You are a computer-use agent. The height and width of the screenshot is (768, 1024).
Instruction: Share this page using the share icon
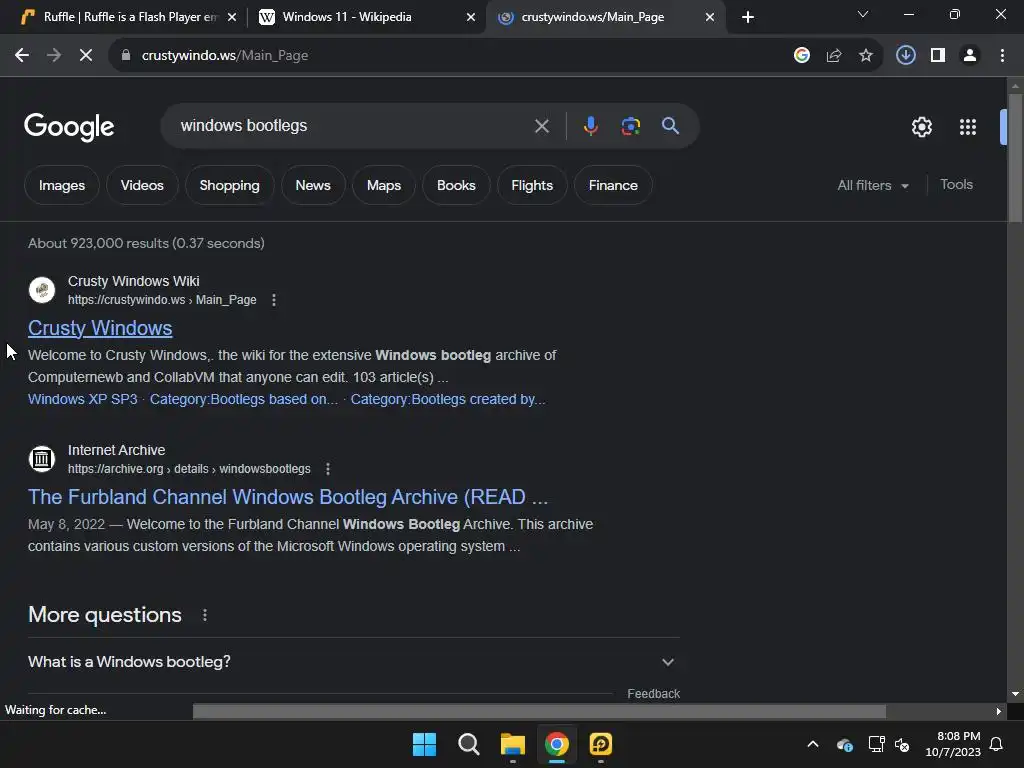[x=833, y=56]
